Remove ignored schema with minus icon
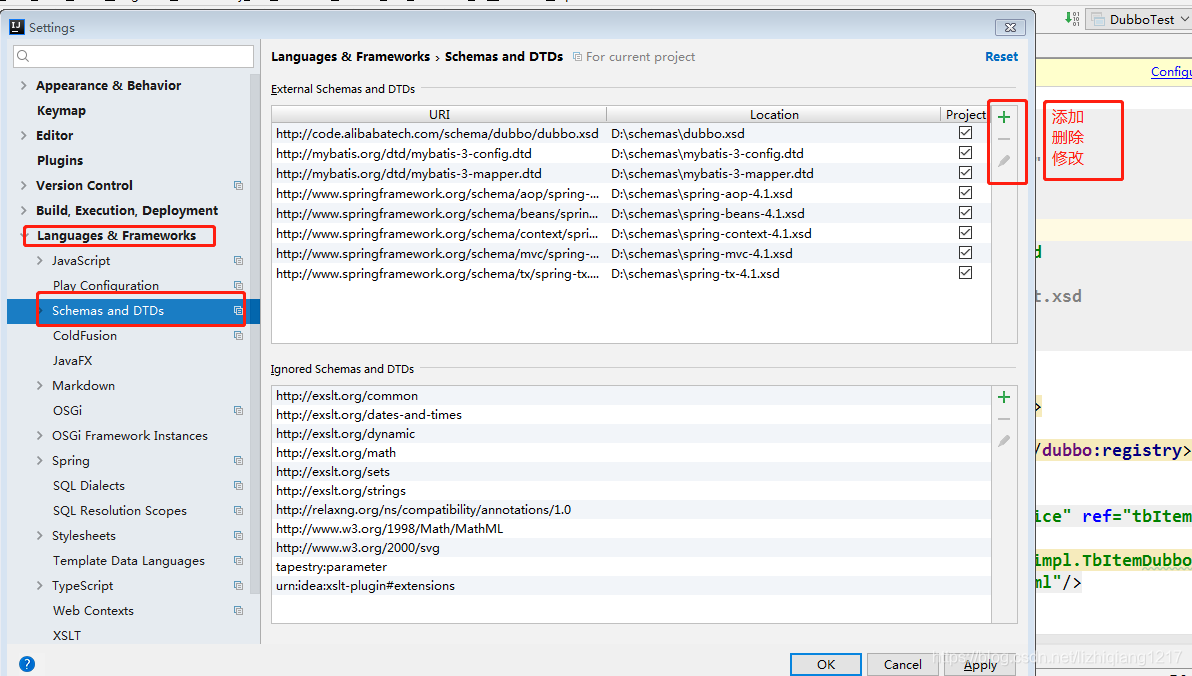Image resolution: width=1192 pixels, height=676 pixels. point(1003,419)
